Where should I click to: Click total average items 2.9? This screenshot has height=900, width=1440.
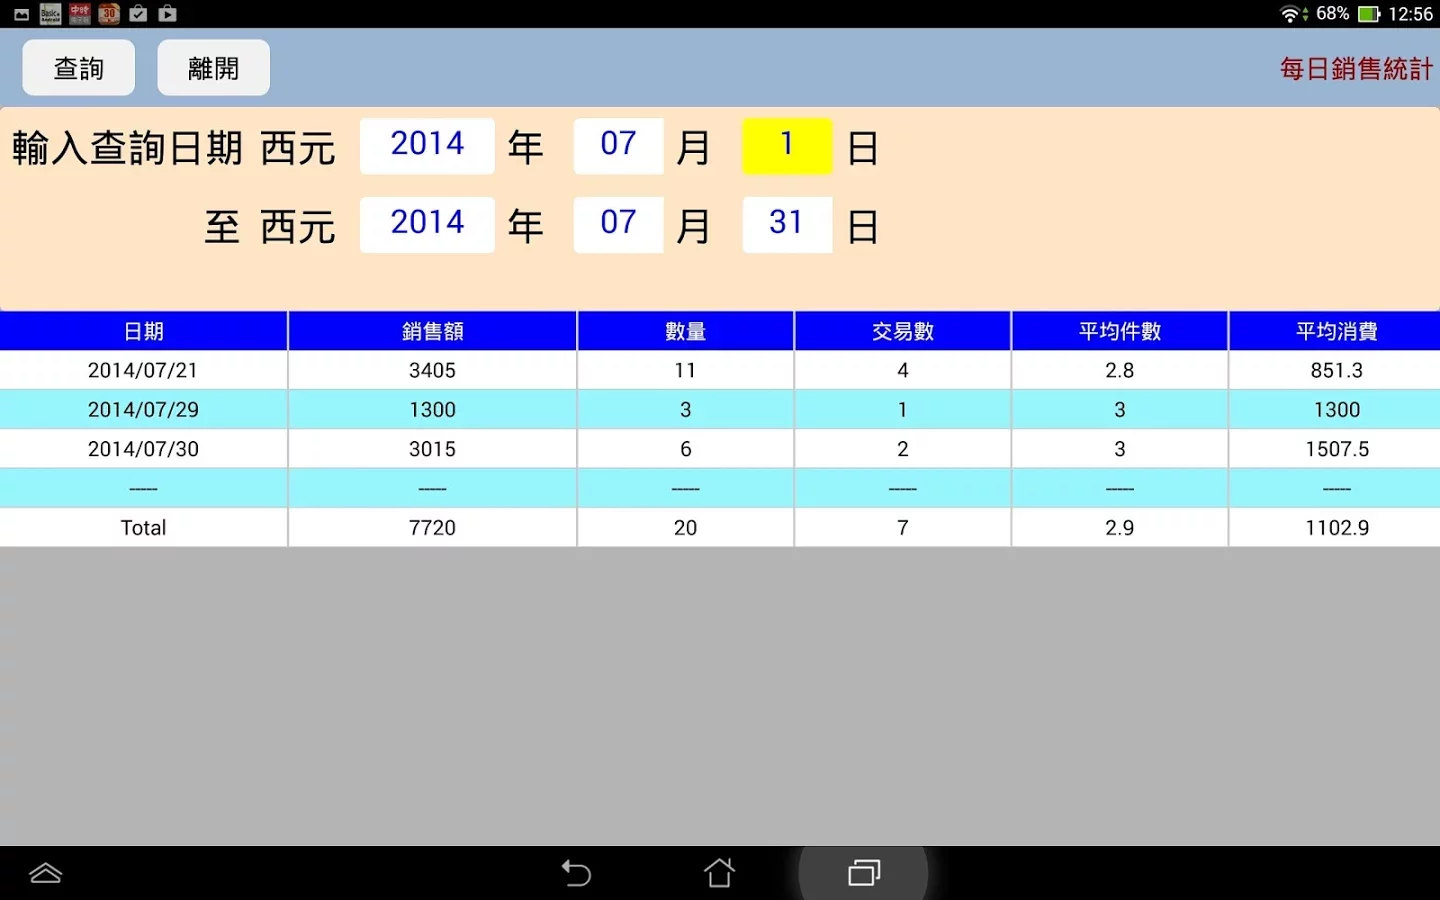1119,528
